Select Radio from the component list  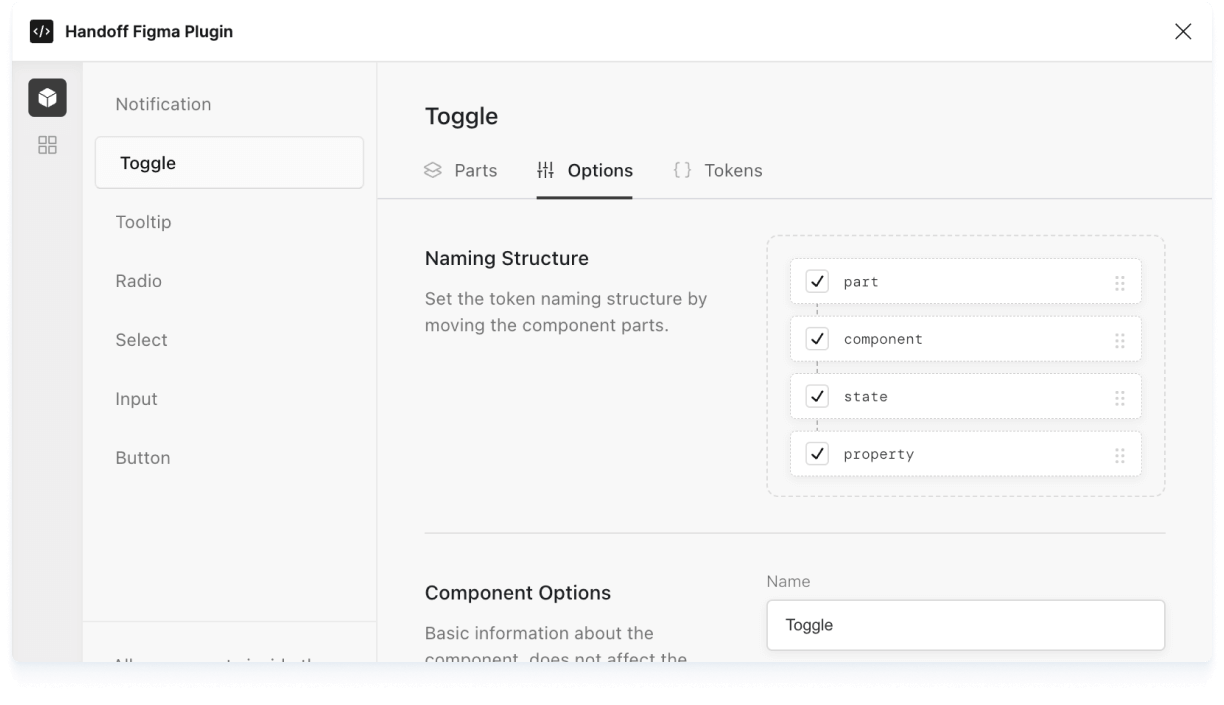click(139, 281)
